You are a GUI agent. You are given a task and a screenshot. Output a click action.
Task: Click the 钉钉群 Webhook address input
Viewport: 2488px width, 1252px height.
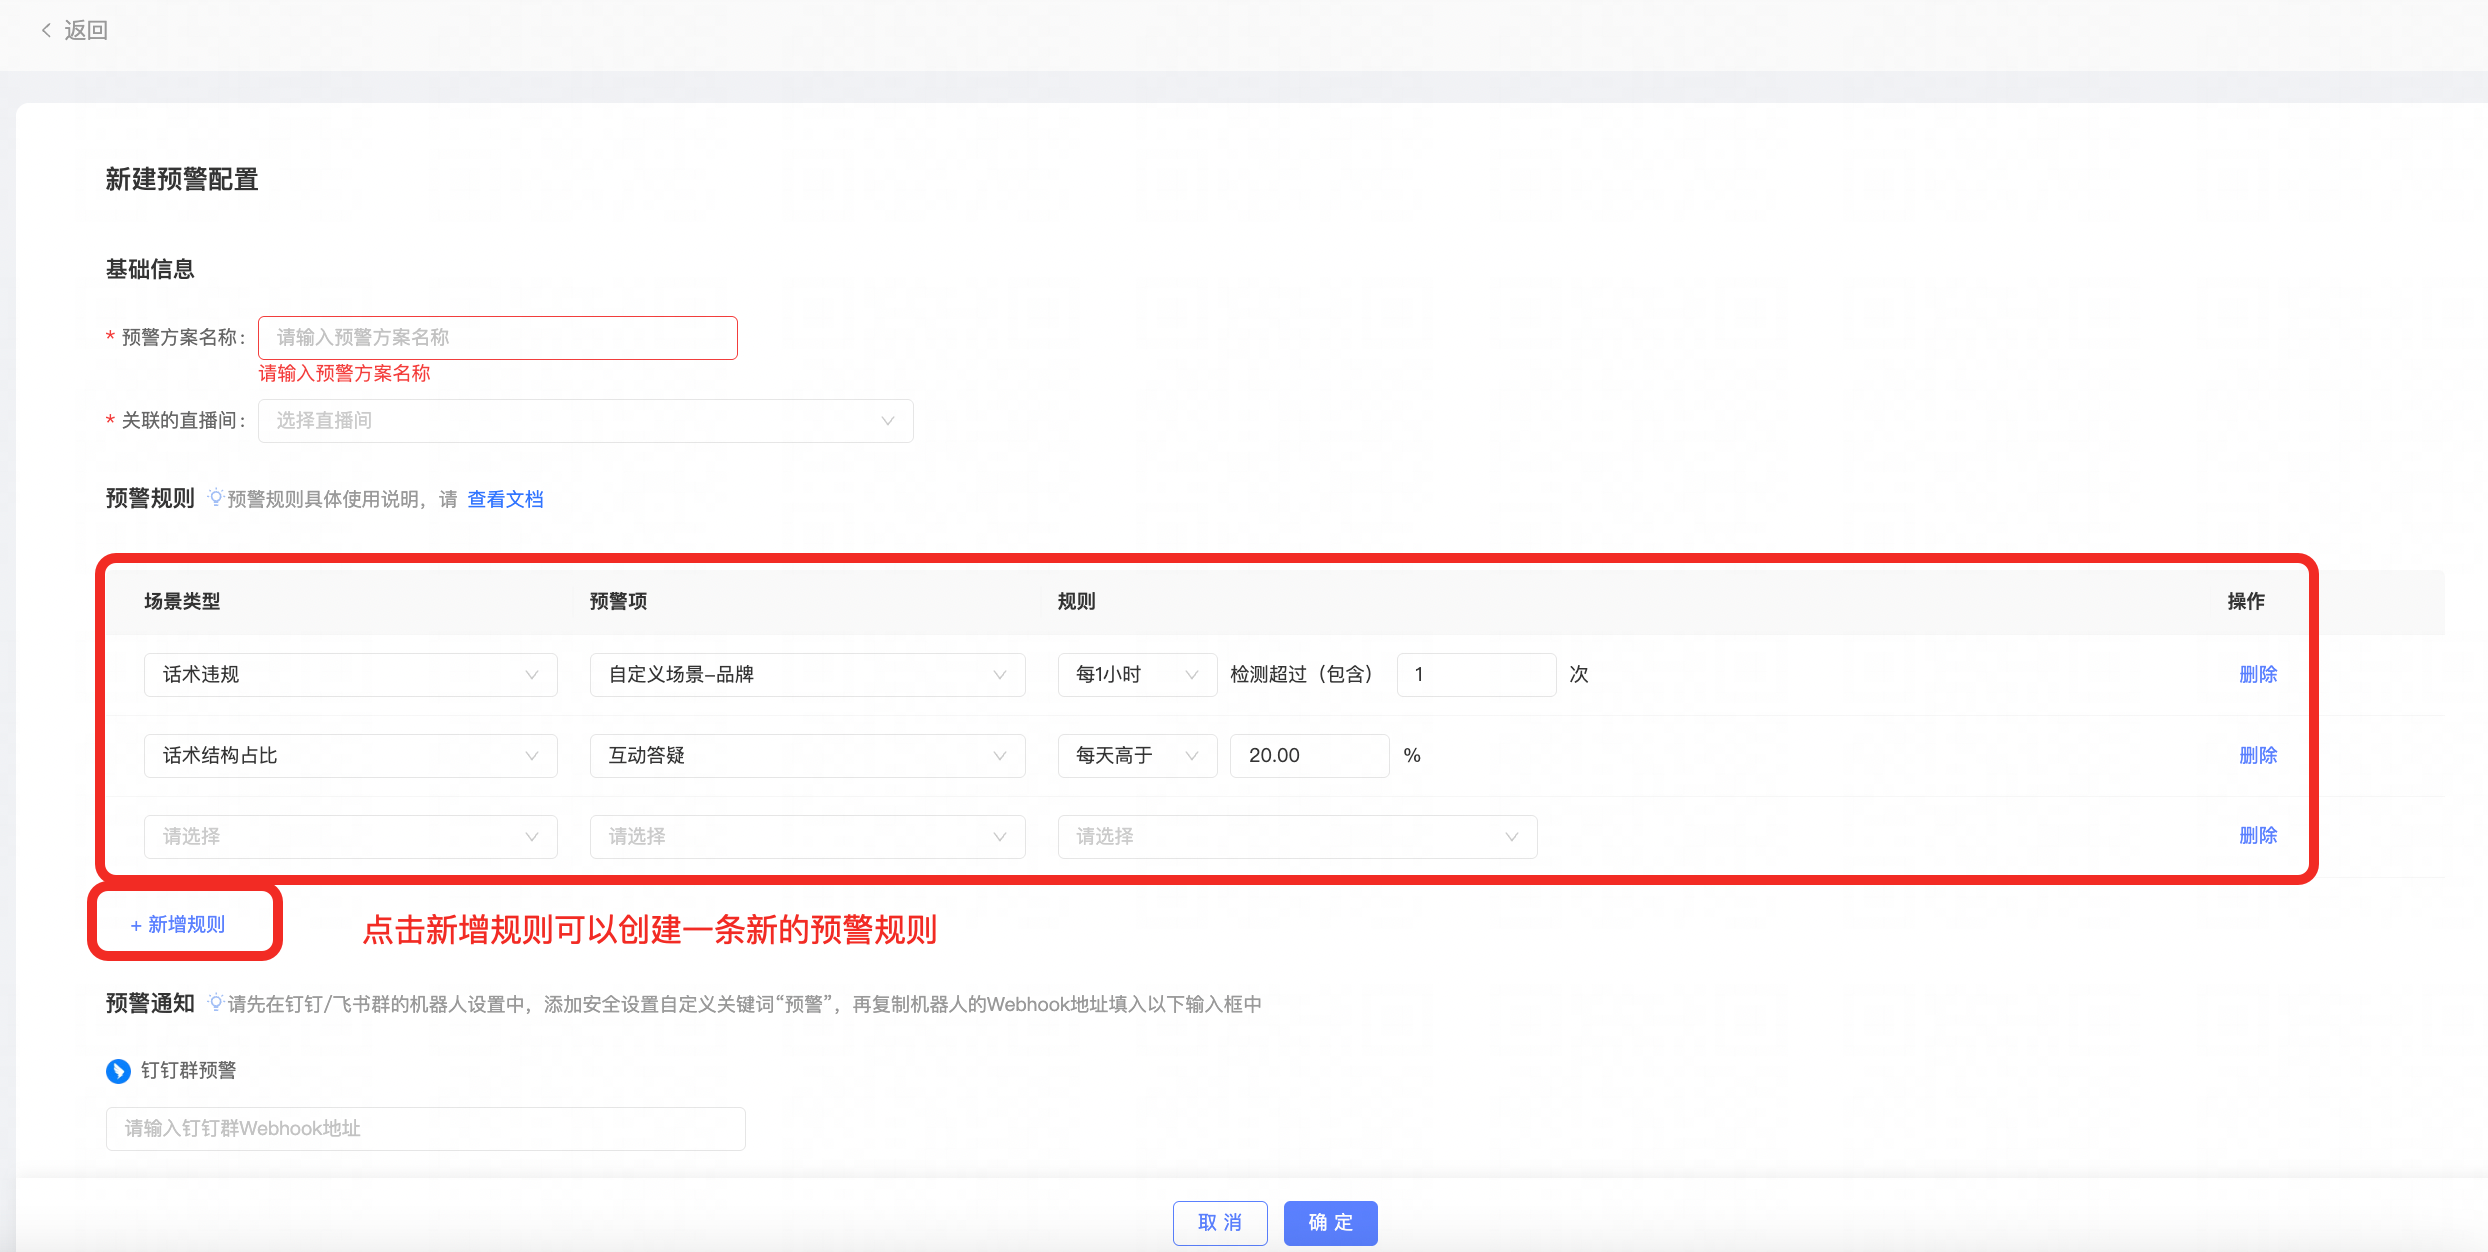pyautogui.click(x=425, y=1129)
